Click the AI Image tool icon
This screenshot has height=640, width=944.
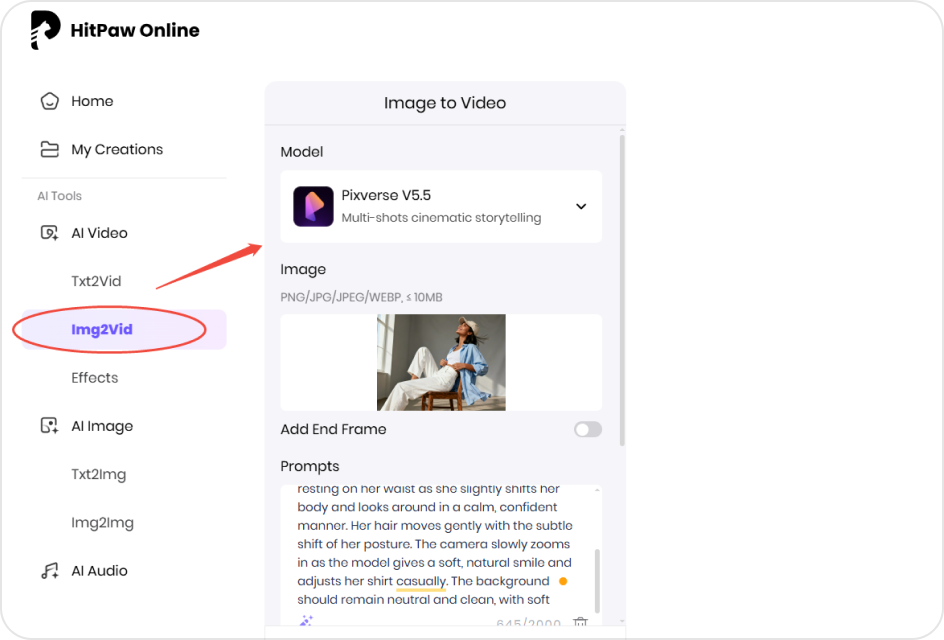point(48,425)
